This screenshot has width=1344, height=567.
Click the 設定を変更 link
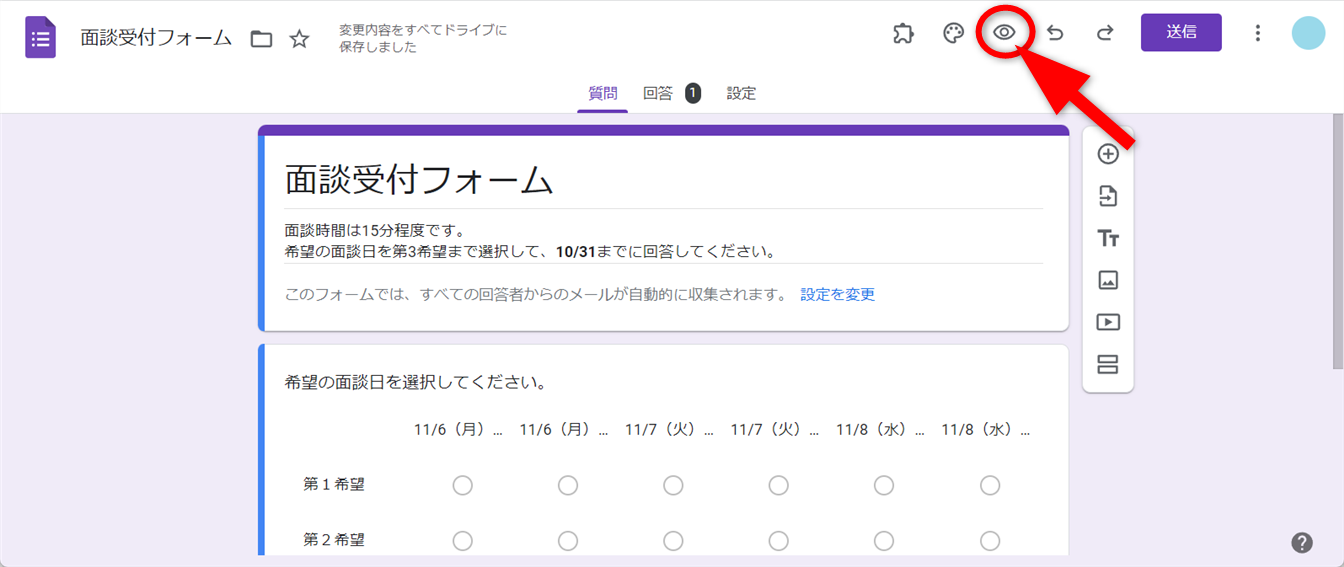pos(837,294)
